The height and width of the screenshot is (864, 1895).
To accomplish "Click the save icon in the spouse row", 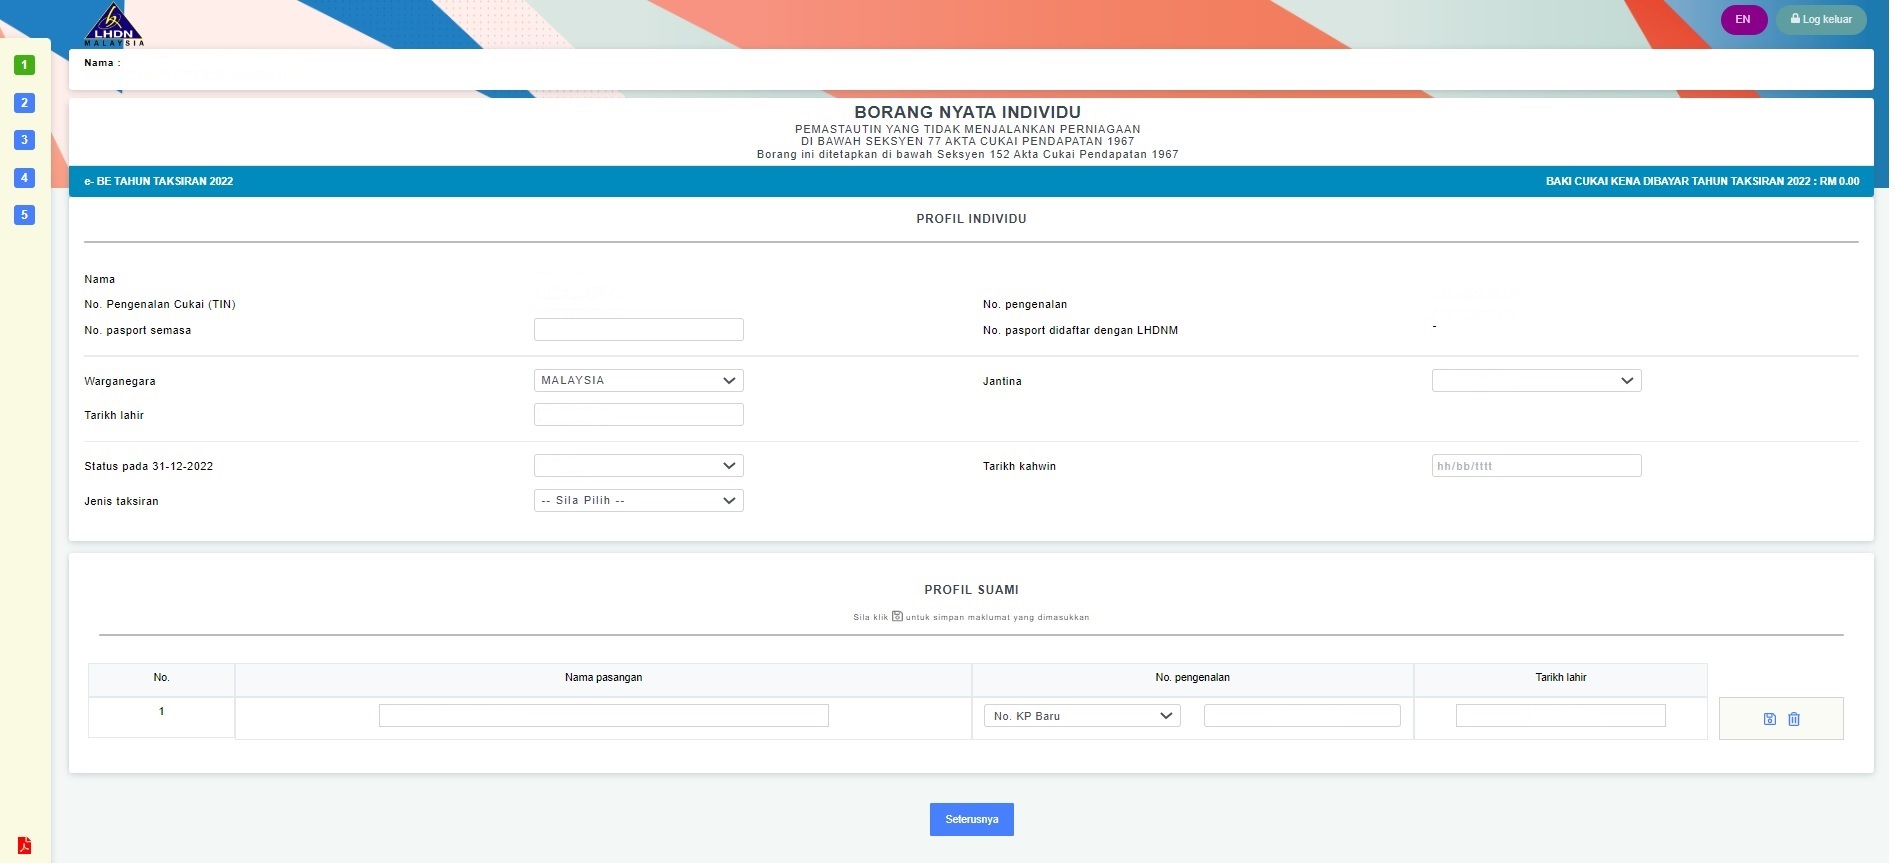I will [1769, 719].
